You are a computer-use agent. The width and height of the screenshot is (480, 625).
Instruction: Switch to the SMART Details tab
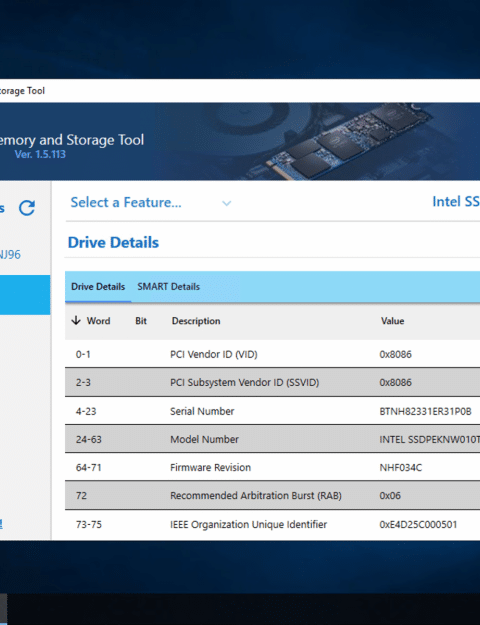coord(168,287)
